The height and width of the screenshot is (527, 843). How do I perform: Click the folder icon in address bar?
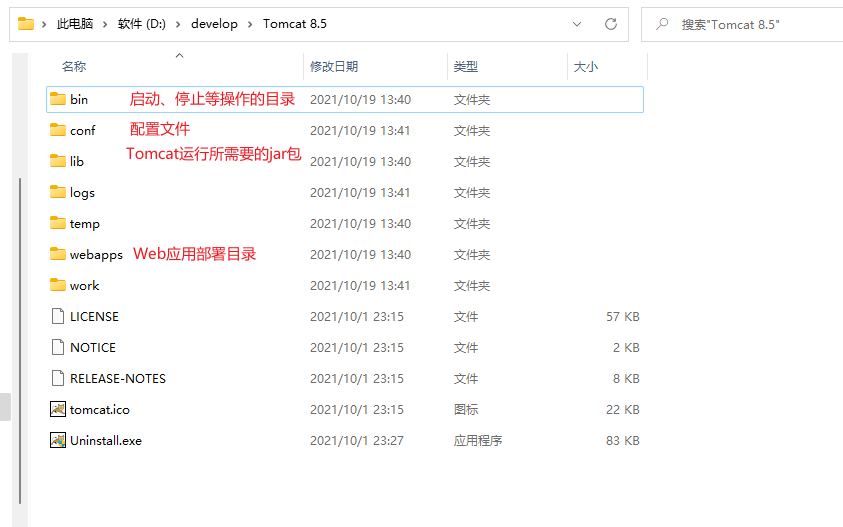(x=26, y=24)
